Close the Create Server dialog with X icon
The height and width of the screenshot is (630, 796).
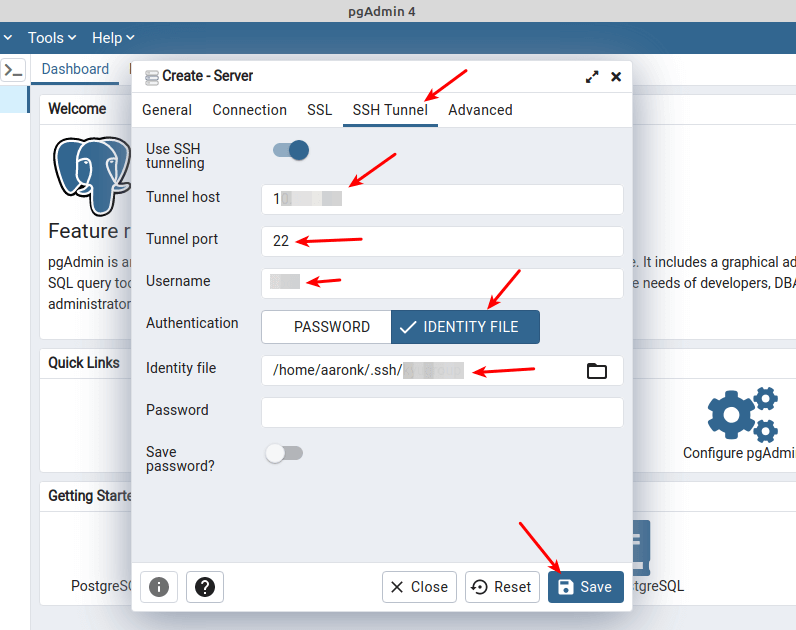coord(616,77)
